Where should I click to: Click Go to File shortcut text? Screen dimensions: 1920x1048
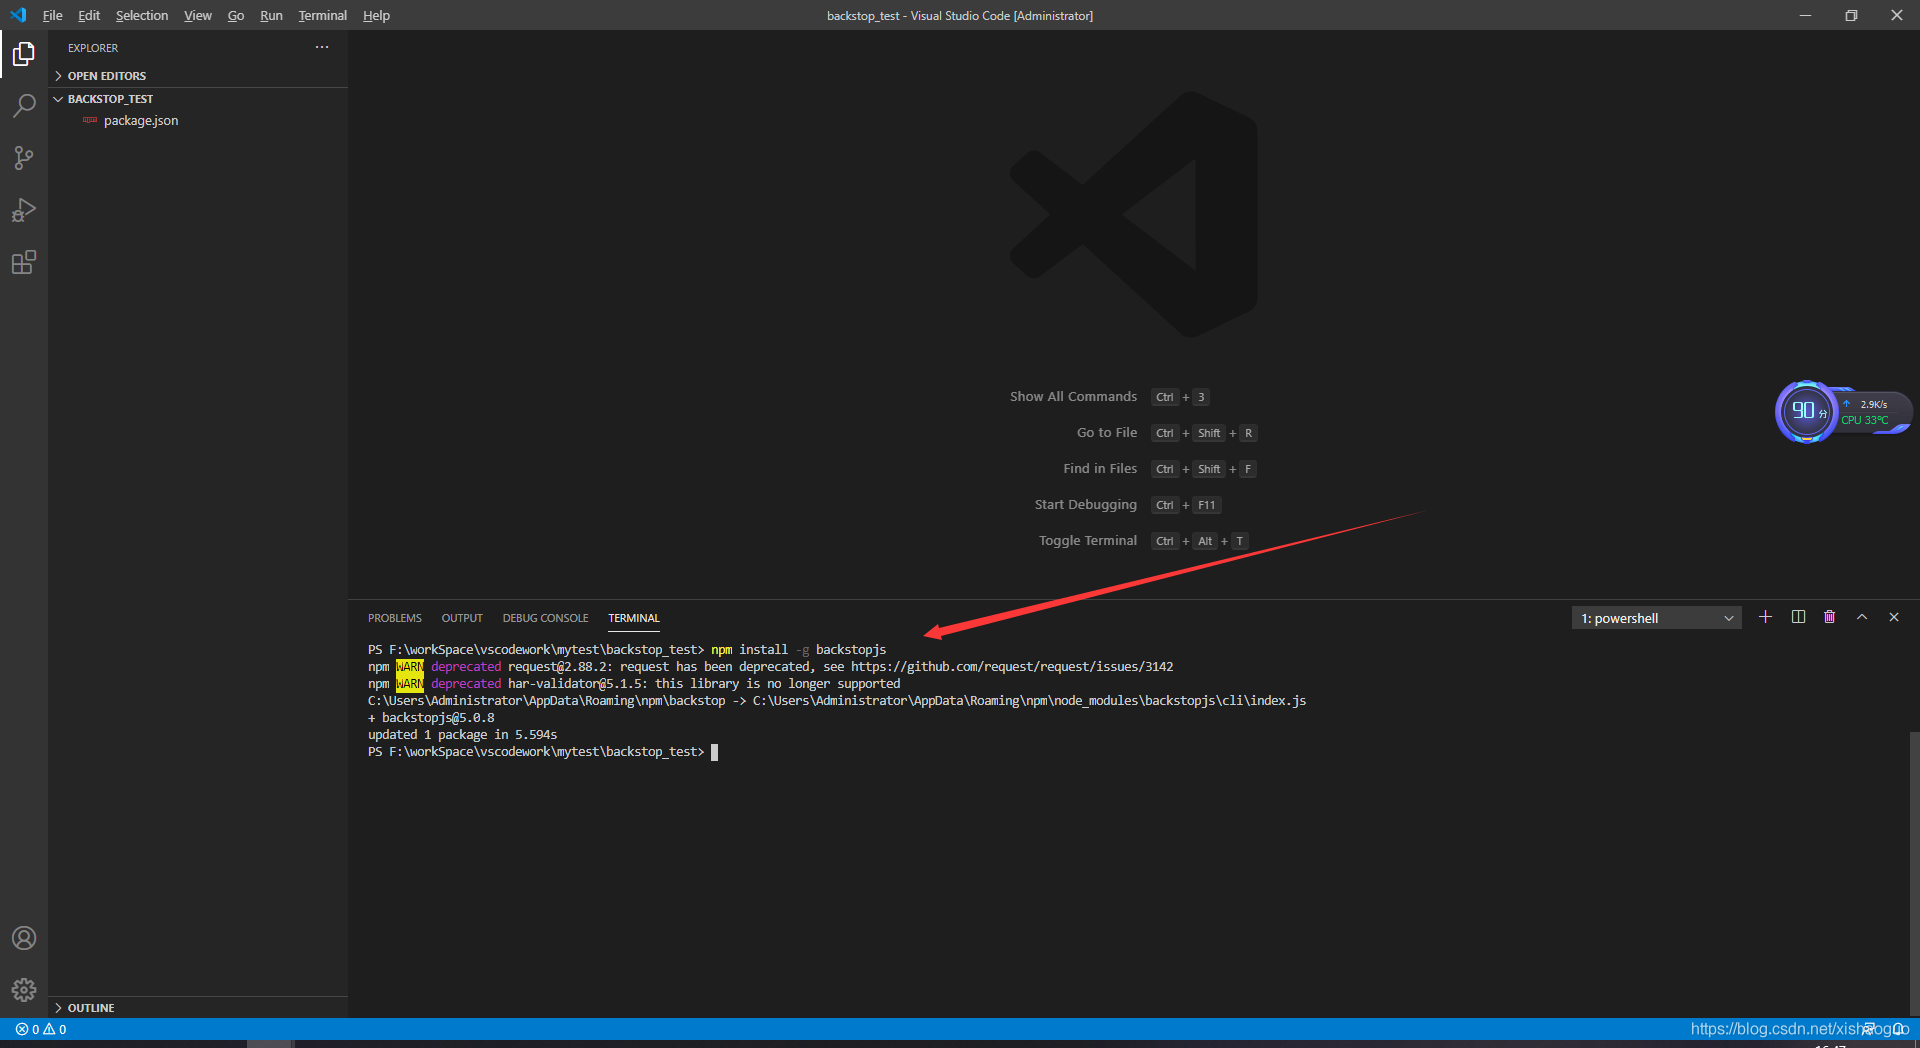(x=1107, y=433)
